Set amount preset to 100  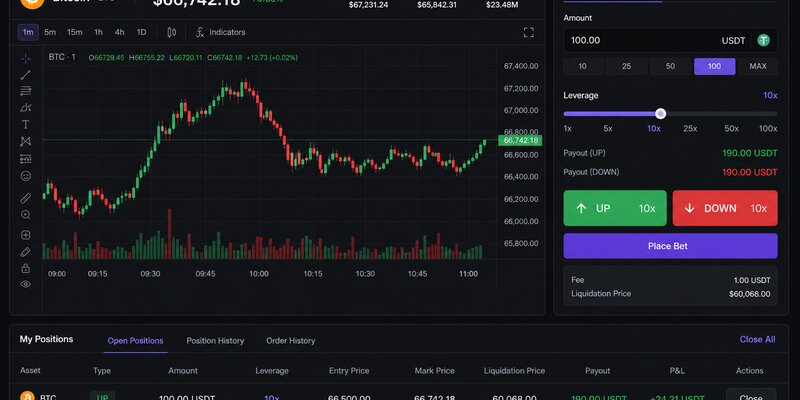coord(714,66)
